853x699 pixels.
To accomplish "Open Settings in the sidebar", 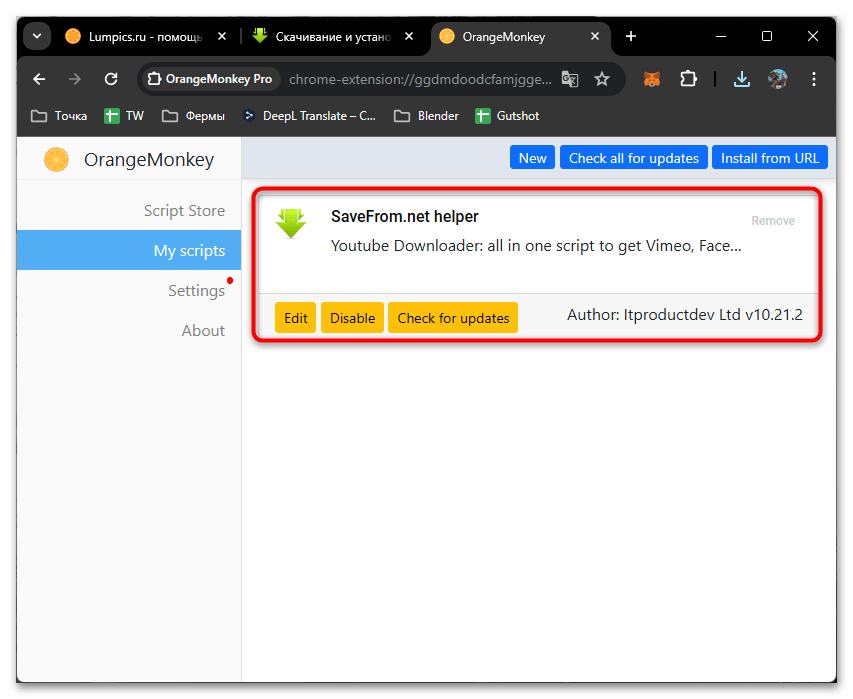I will coord(196,291).
